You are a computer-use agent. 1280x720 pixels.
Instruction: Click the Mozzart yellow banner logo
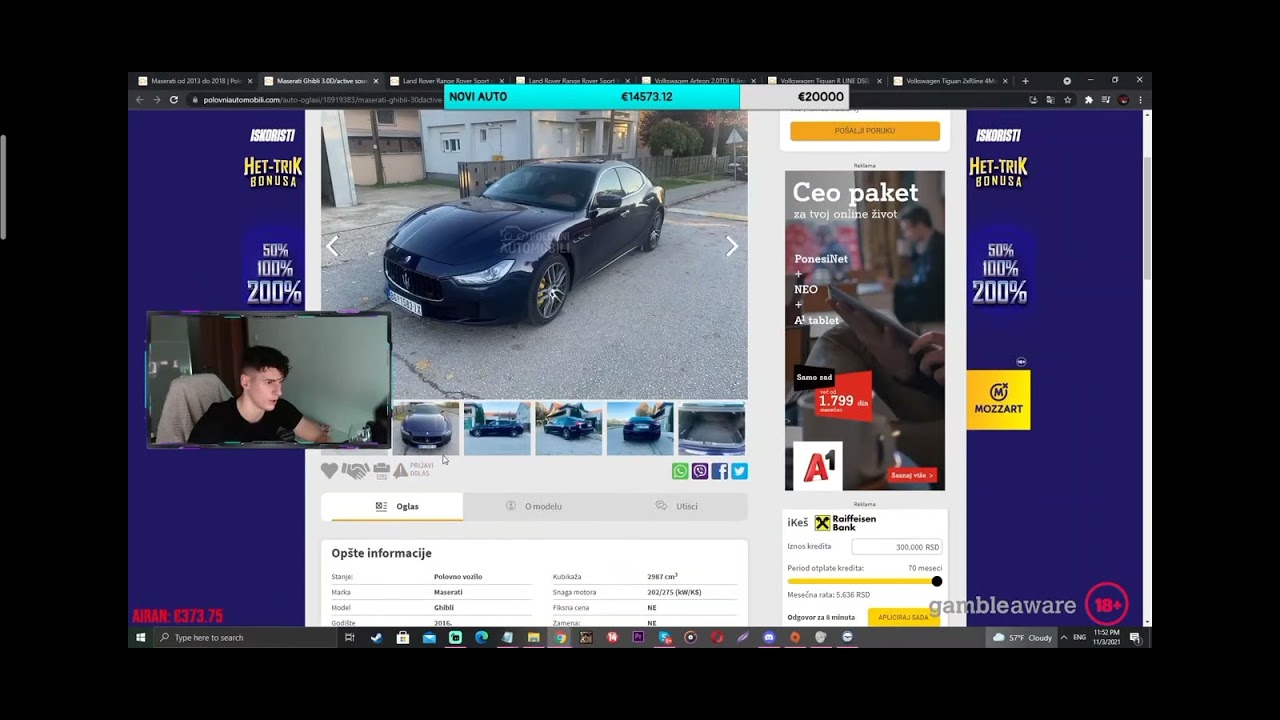tap(998, 400)
